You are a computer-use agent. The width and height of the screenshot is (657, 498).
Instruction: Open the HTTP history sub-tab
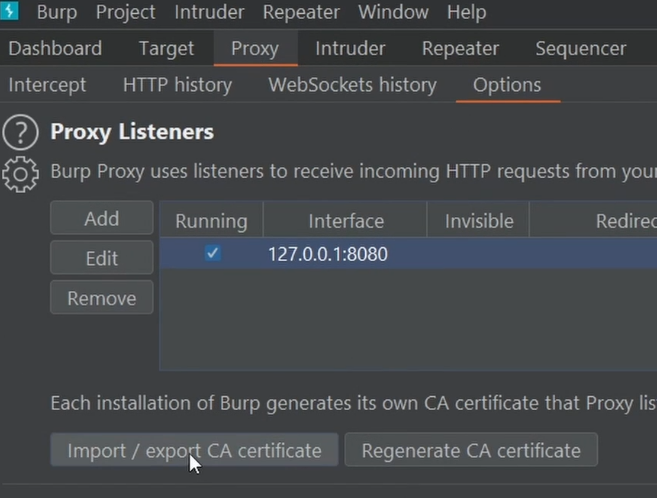[x=177, y=85]
